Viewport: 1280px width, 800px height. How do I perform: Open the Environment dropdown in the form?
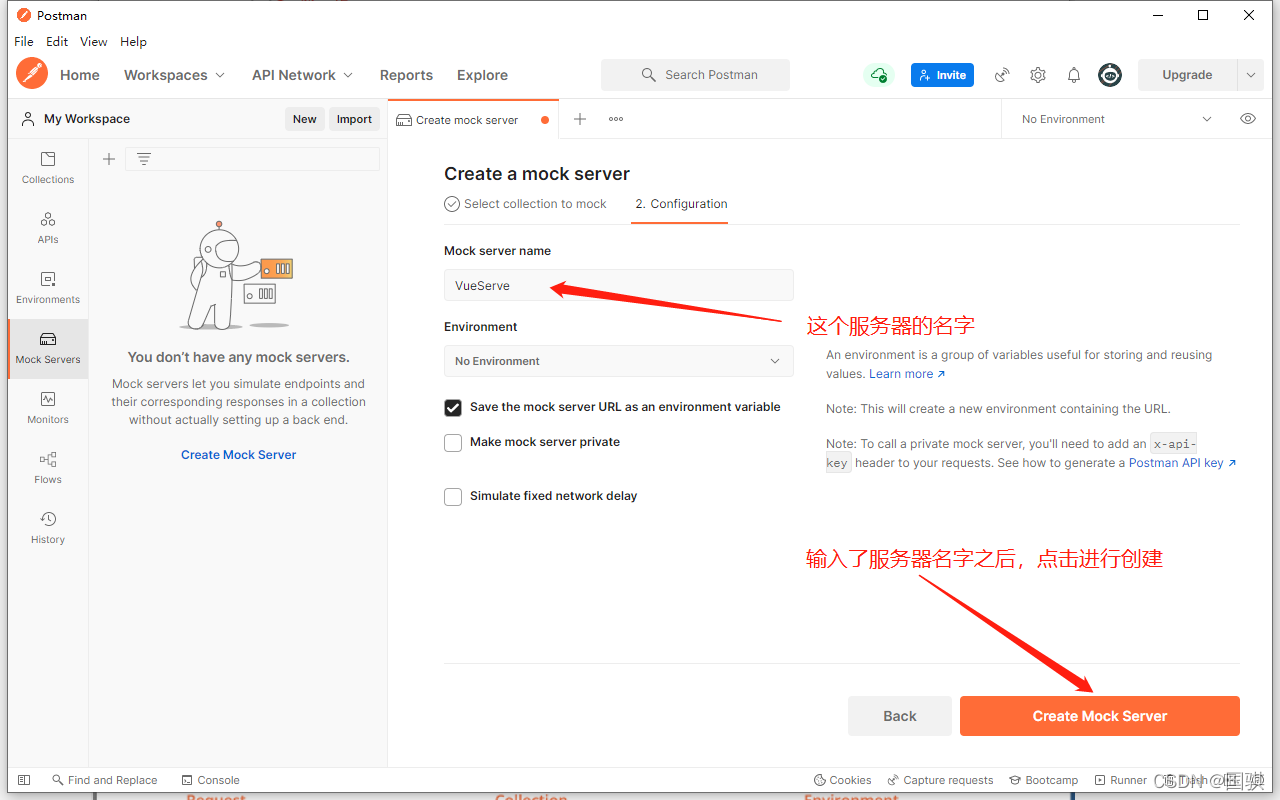click(x=618, y=361)
